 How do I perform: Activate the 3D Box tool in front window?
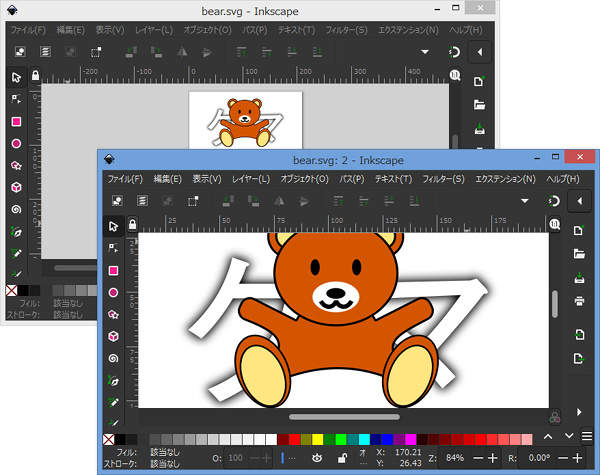[113, 336]
